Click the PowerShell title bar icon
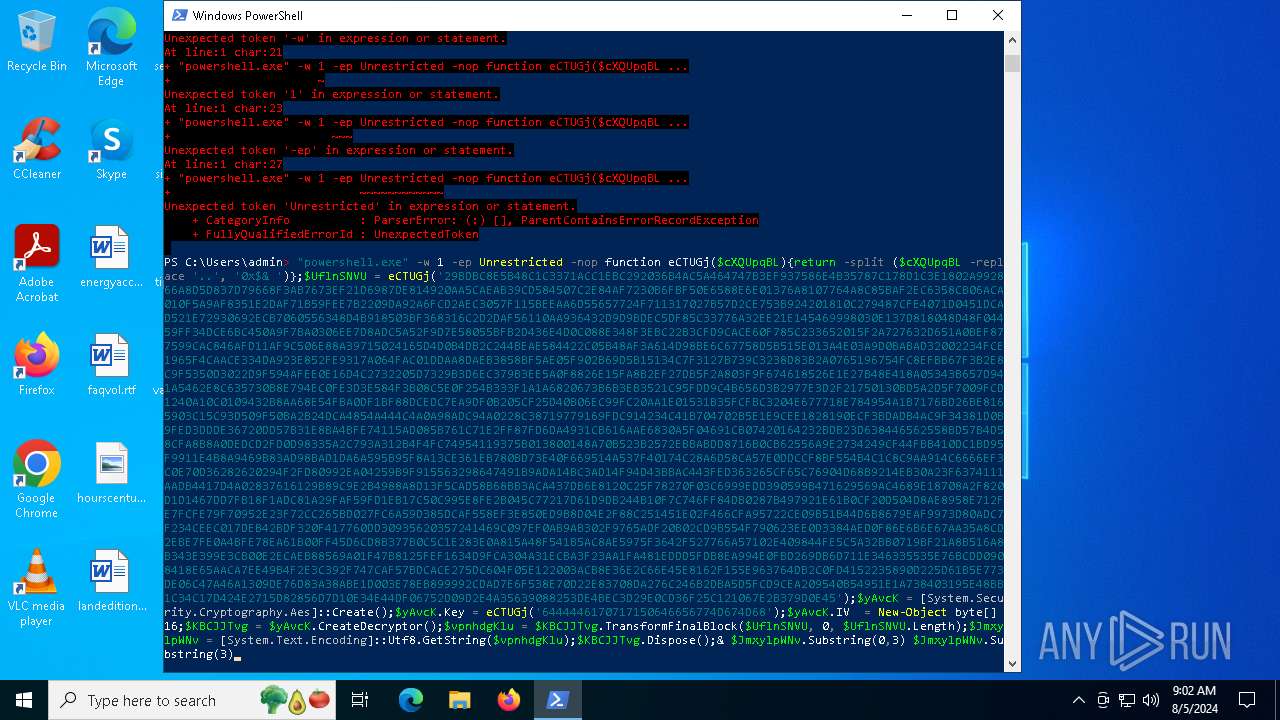The height and width of the screenshot is (720, 1280). (x=179, y=15)
